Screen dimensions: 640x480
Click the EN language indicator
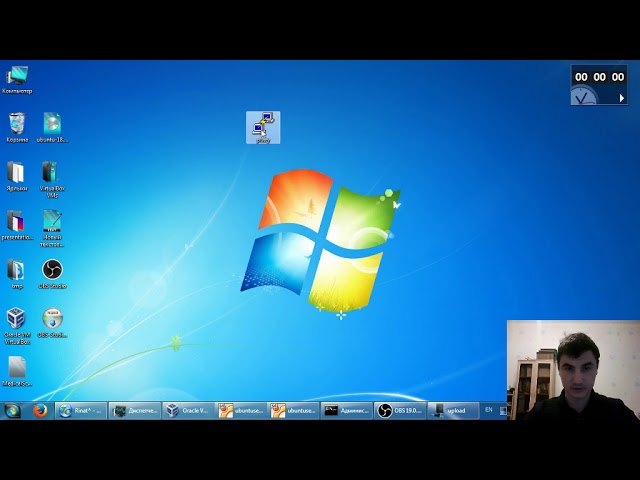[489, 410]
